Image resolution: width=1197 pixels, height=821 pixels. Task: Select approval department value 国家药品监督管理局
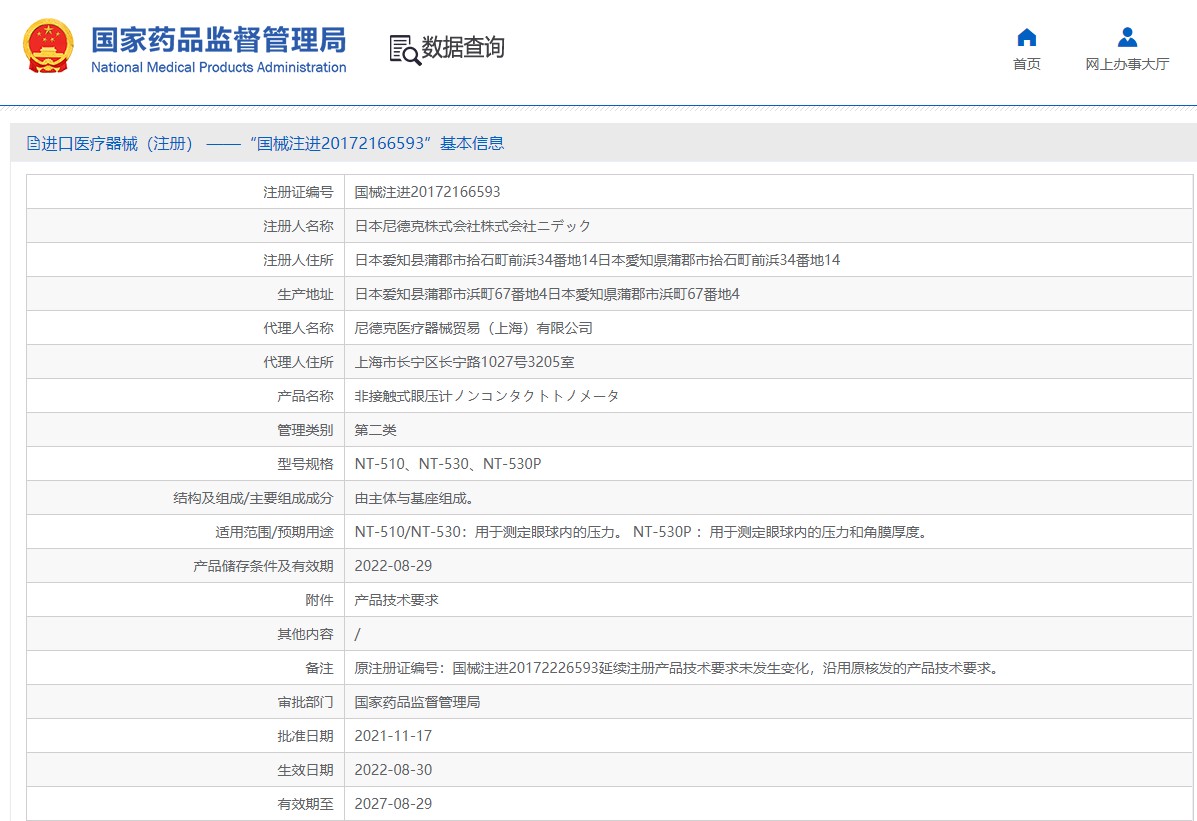(x=418, y=702)
